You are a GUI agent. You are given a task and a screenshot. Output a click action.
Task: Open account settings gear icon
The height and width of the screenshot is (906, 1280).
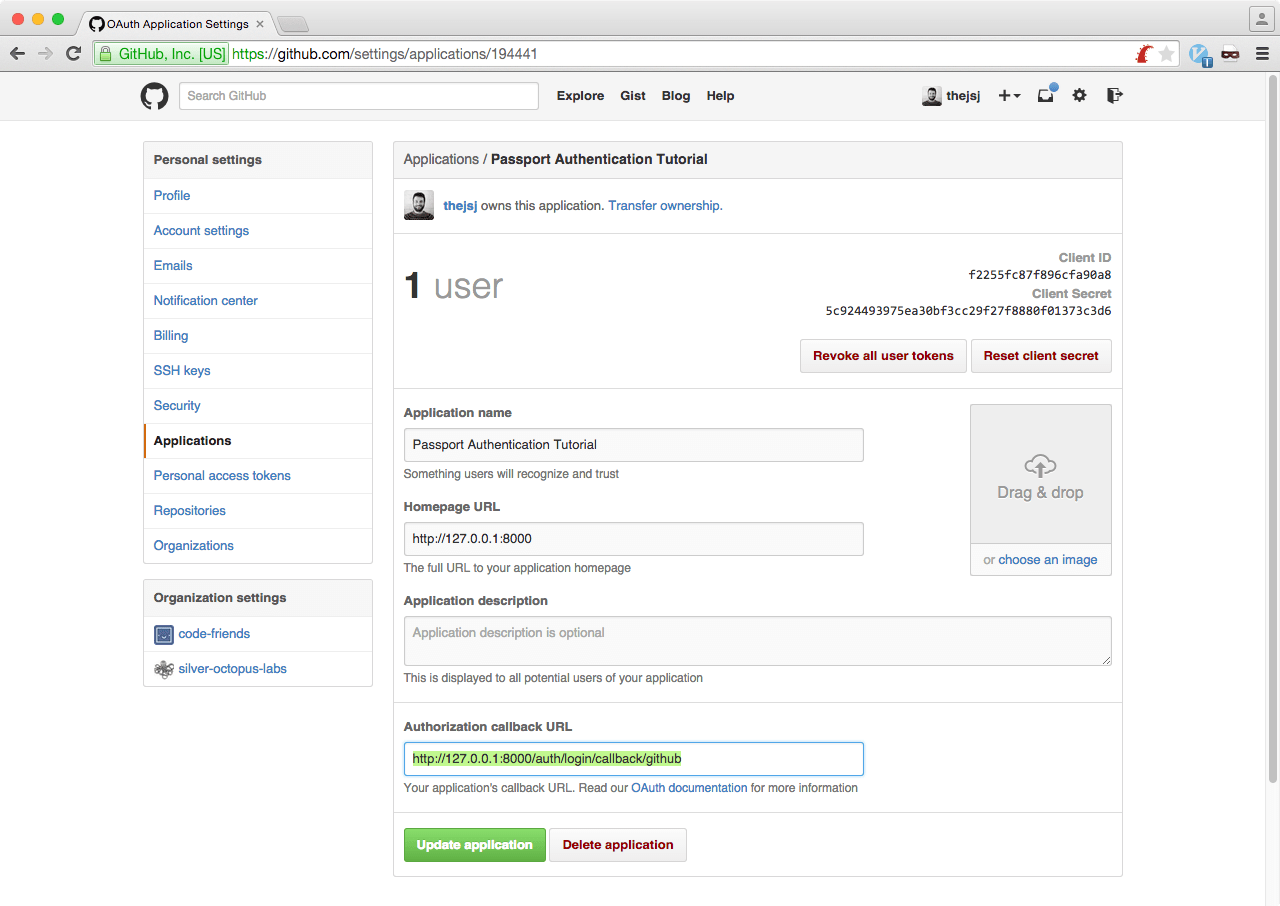1079,96
